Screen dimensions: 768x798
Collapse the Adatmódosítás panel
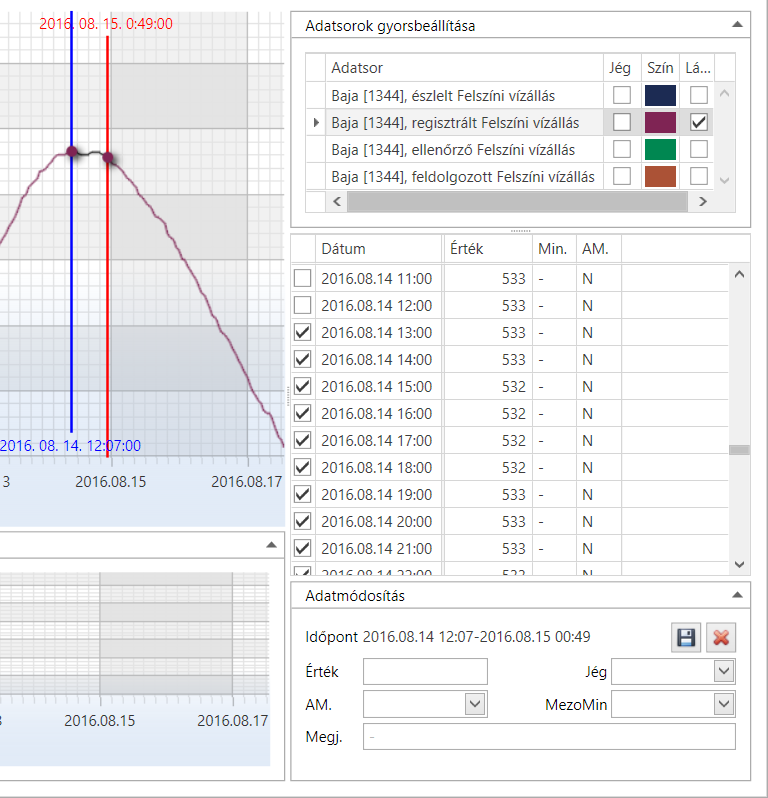point(737,595)
